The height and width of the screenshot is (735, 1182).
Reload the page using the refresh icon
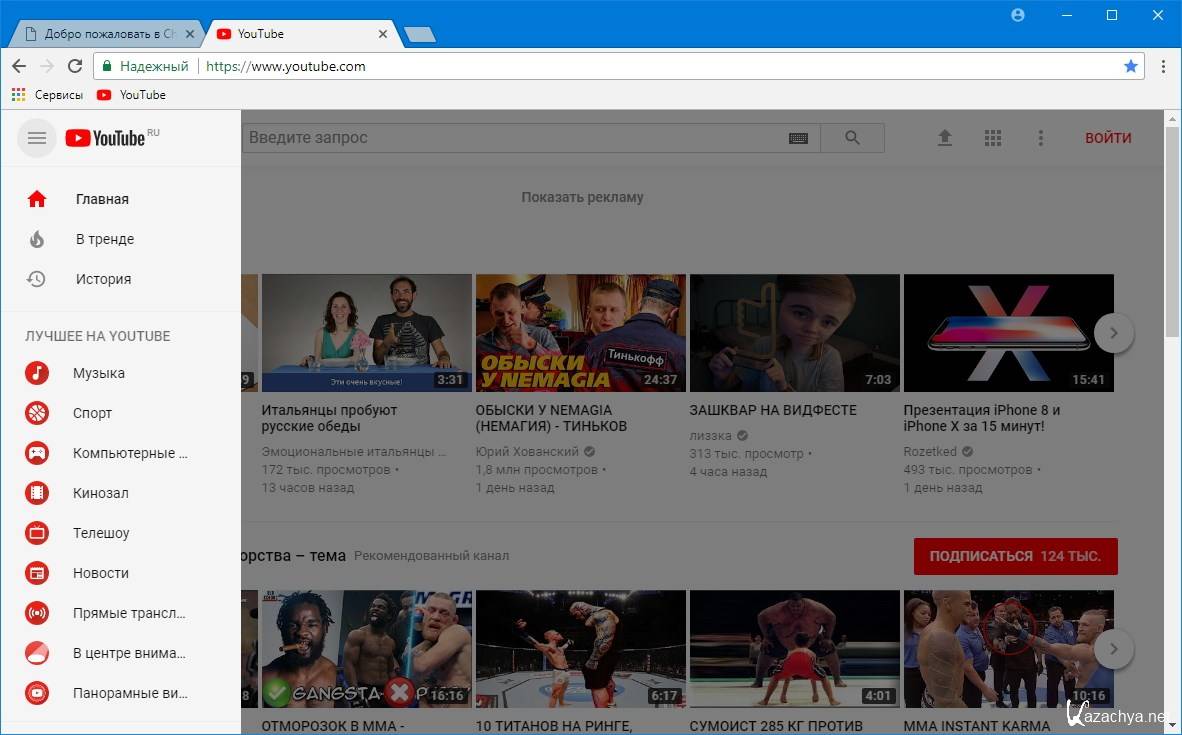pos(75,66)
